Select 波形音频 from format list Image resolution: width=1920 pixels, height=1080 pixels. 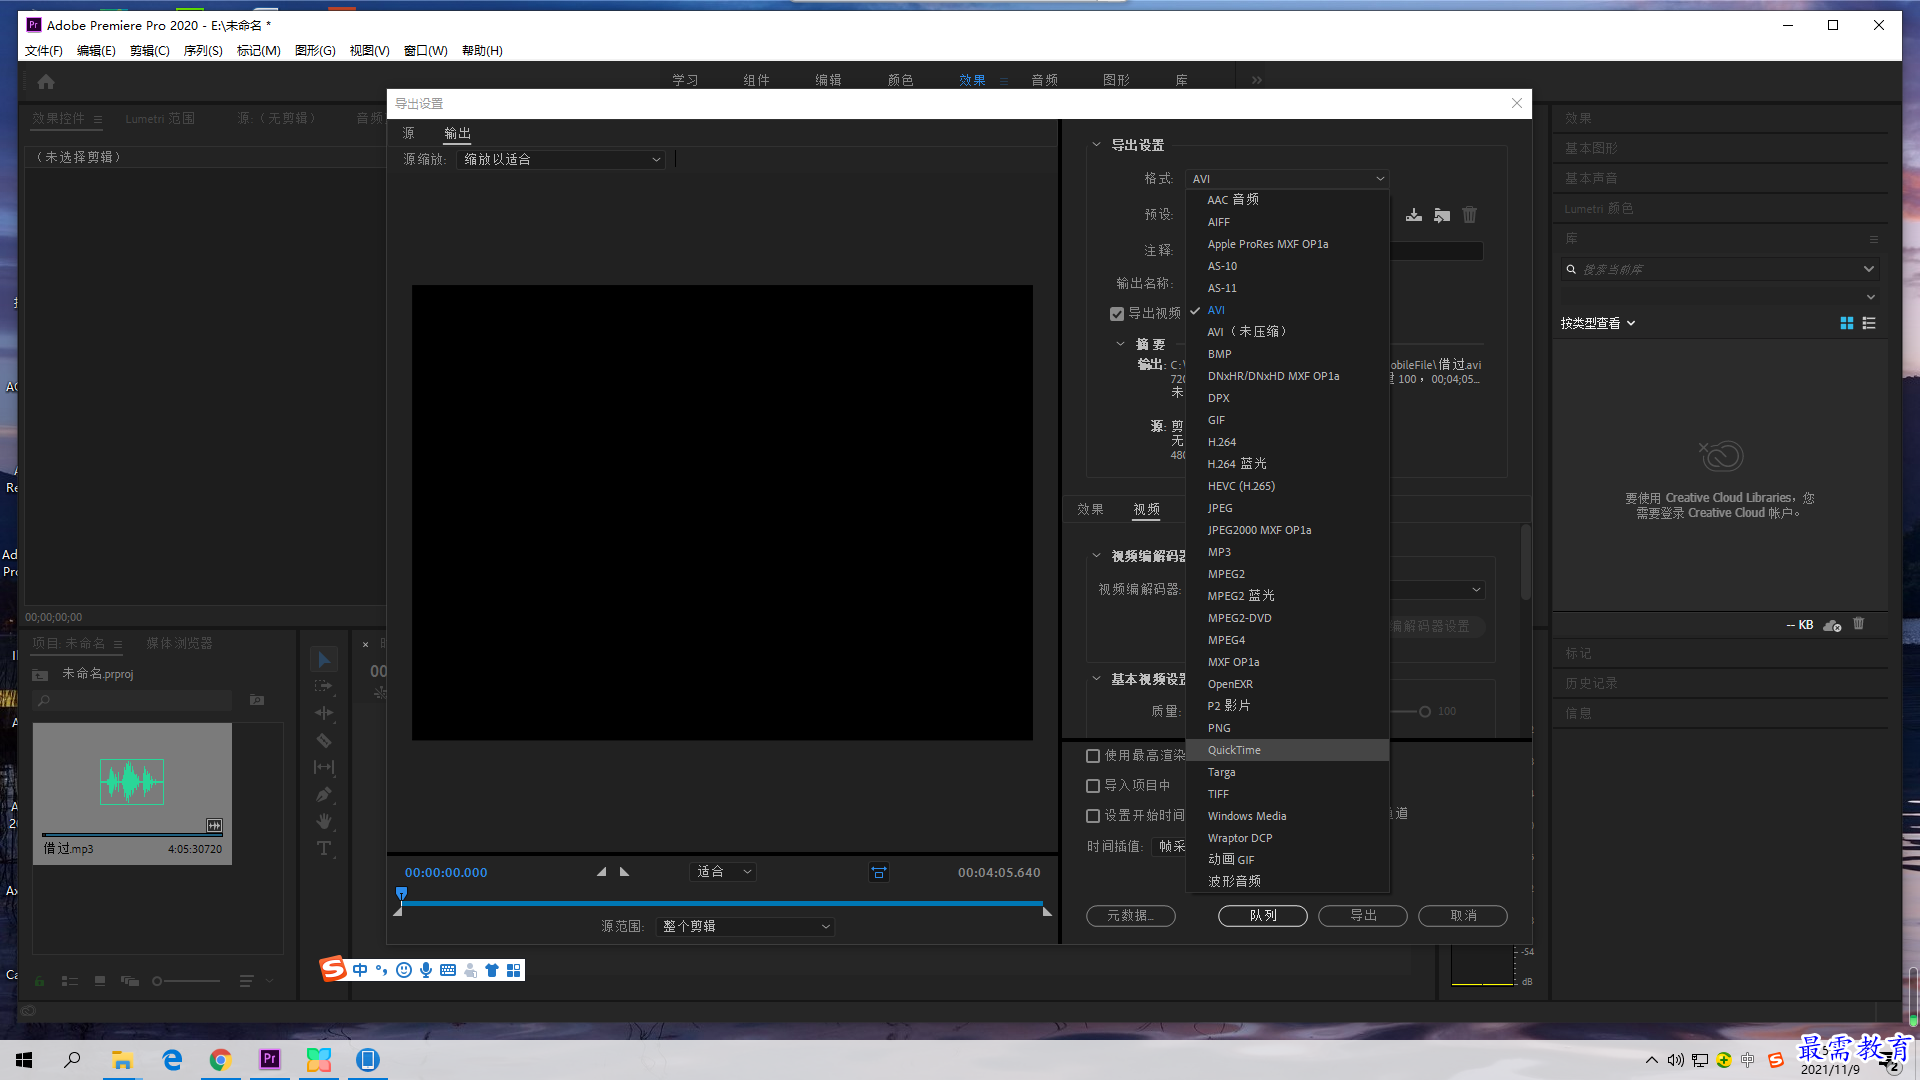point(1287,882)
